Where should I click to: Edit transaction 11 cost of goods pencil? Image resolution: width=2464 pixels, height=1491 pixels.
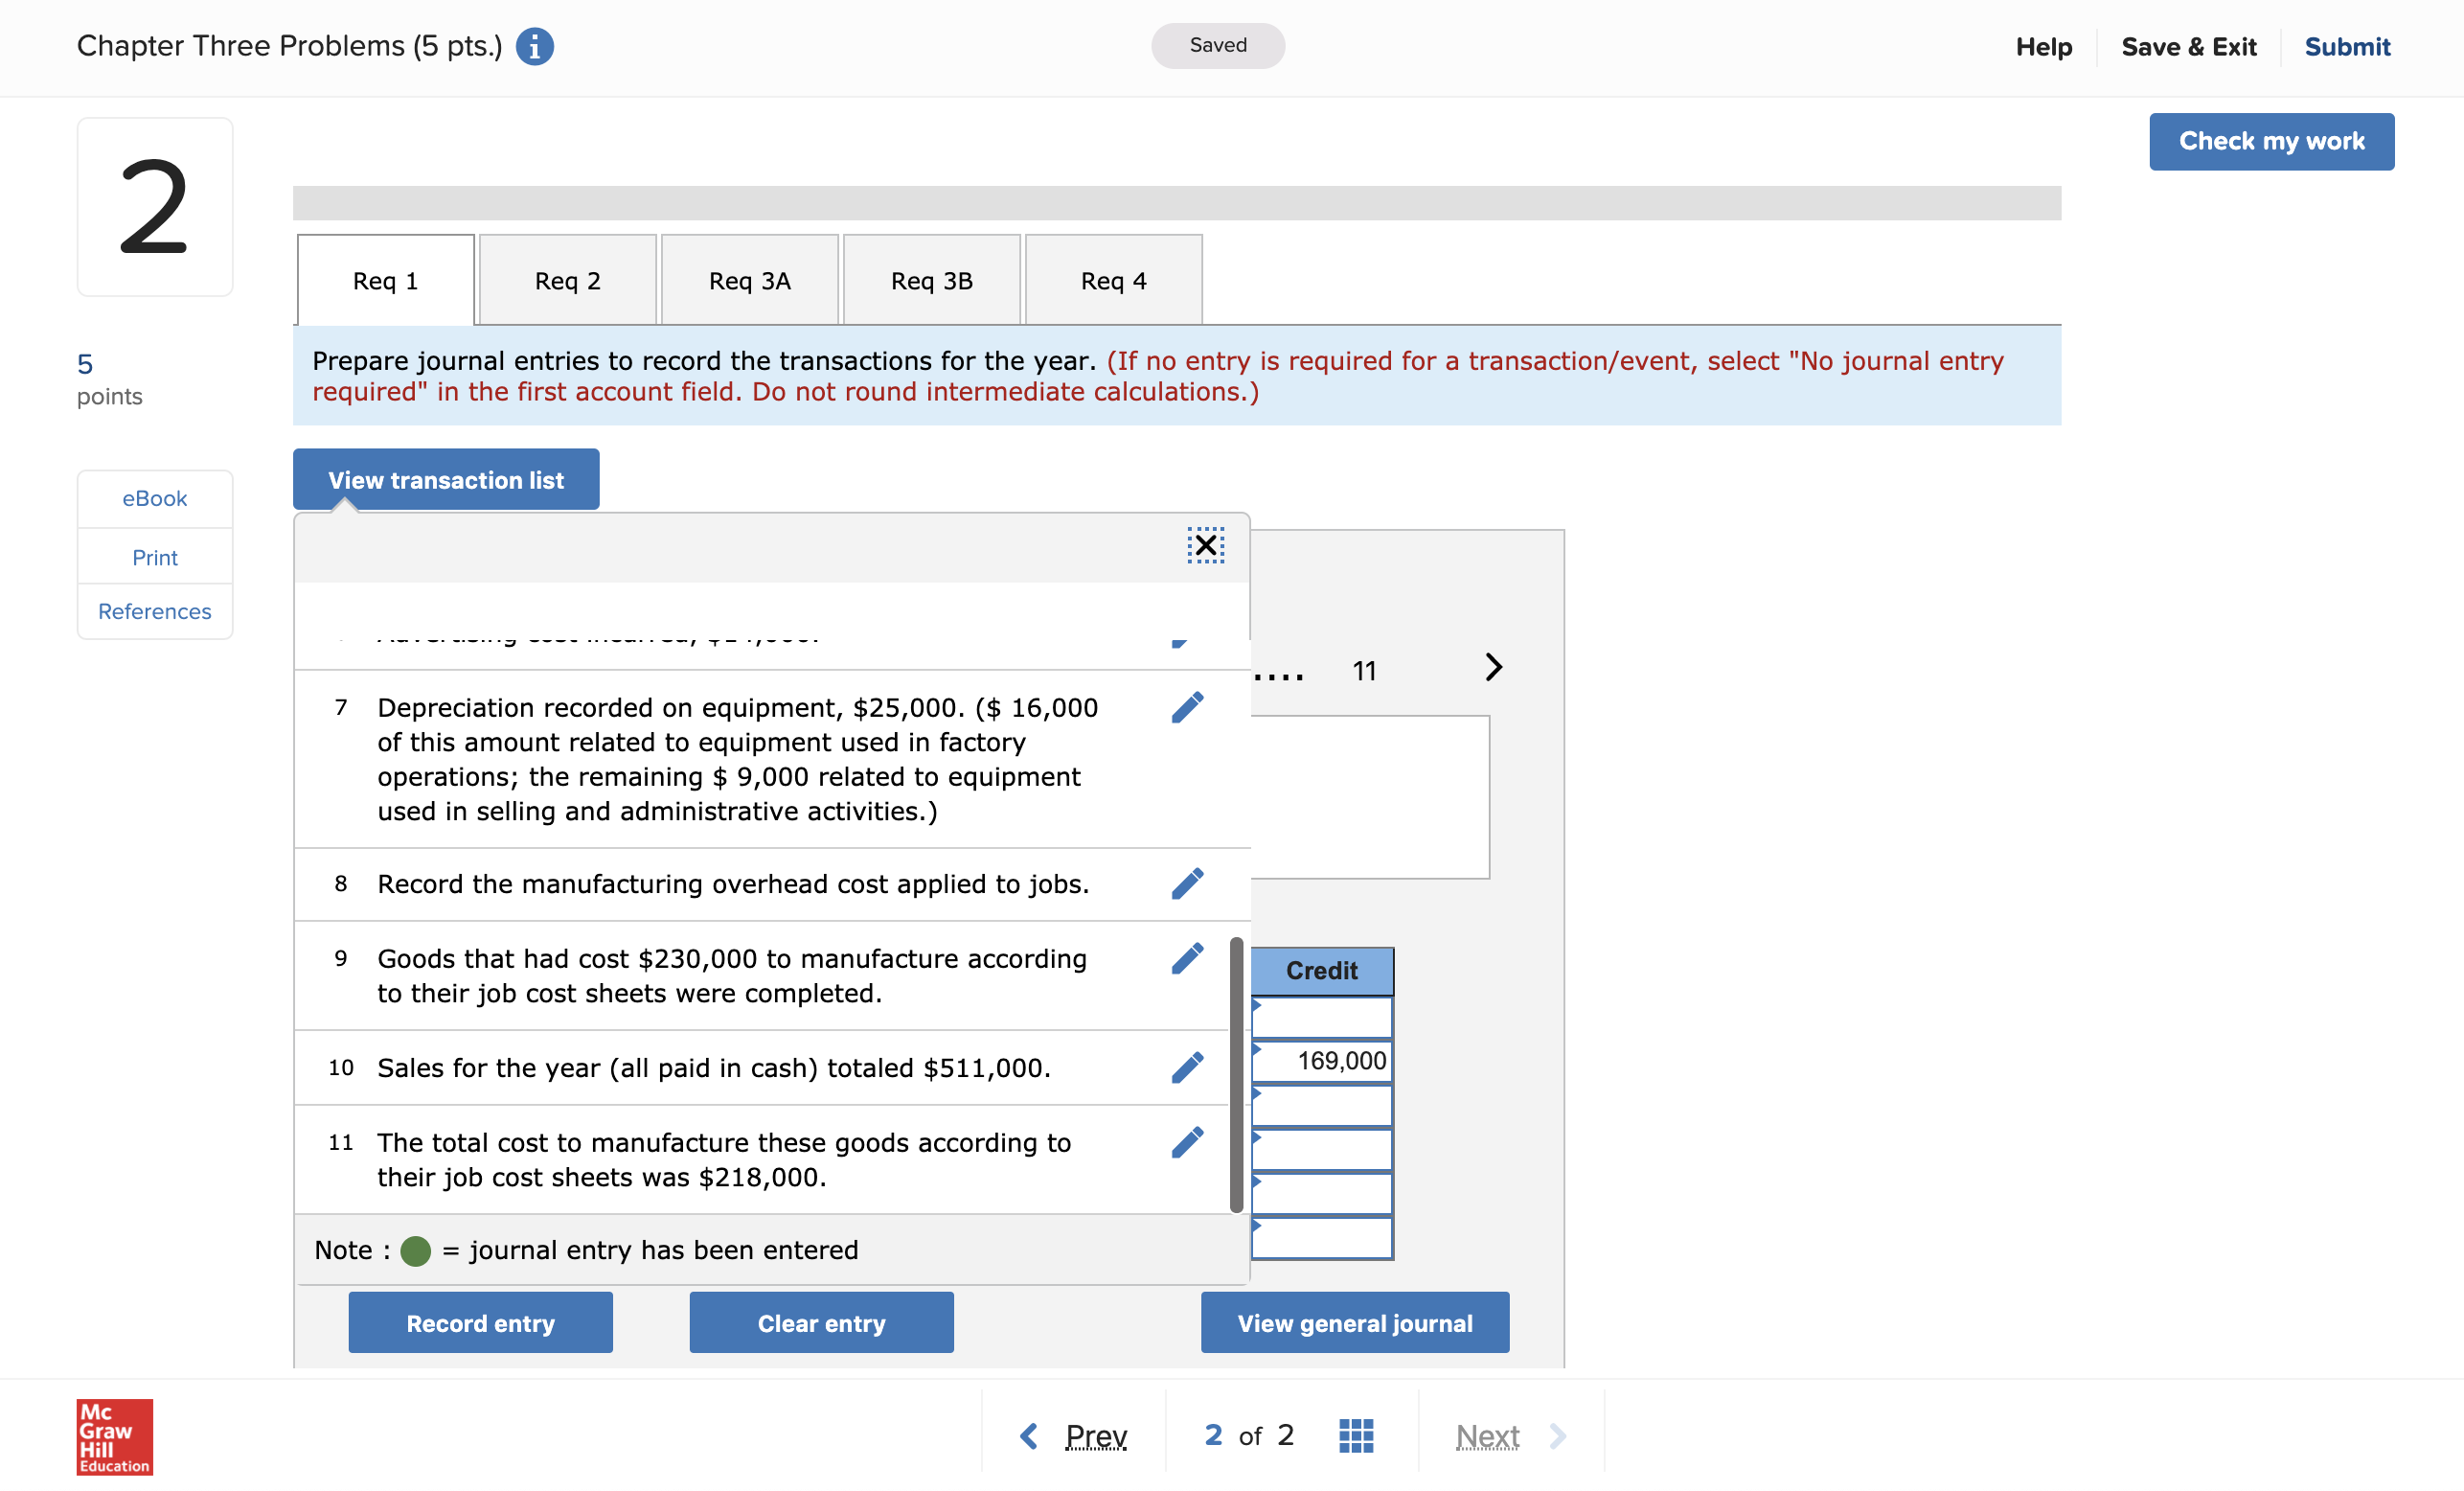1187,1142
